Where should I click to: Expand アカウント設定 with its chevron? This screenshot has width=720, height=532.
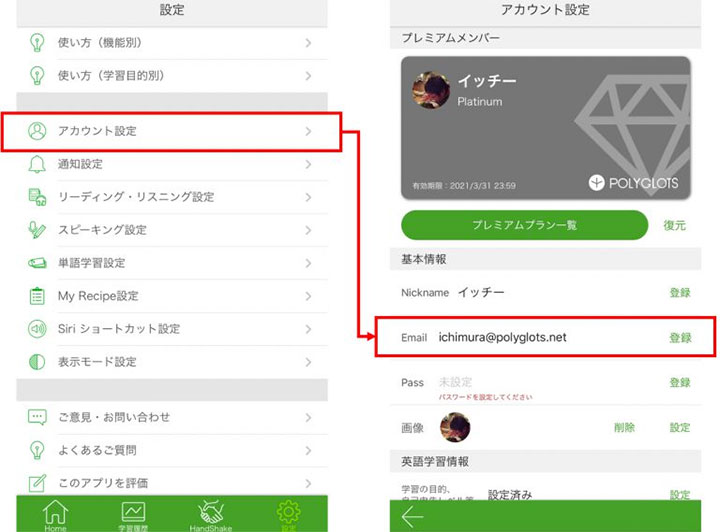point(308,131)
